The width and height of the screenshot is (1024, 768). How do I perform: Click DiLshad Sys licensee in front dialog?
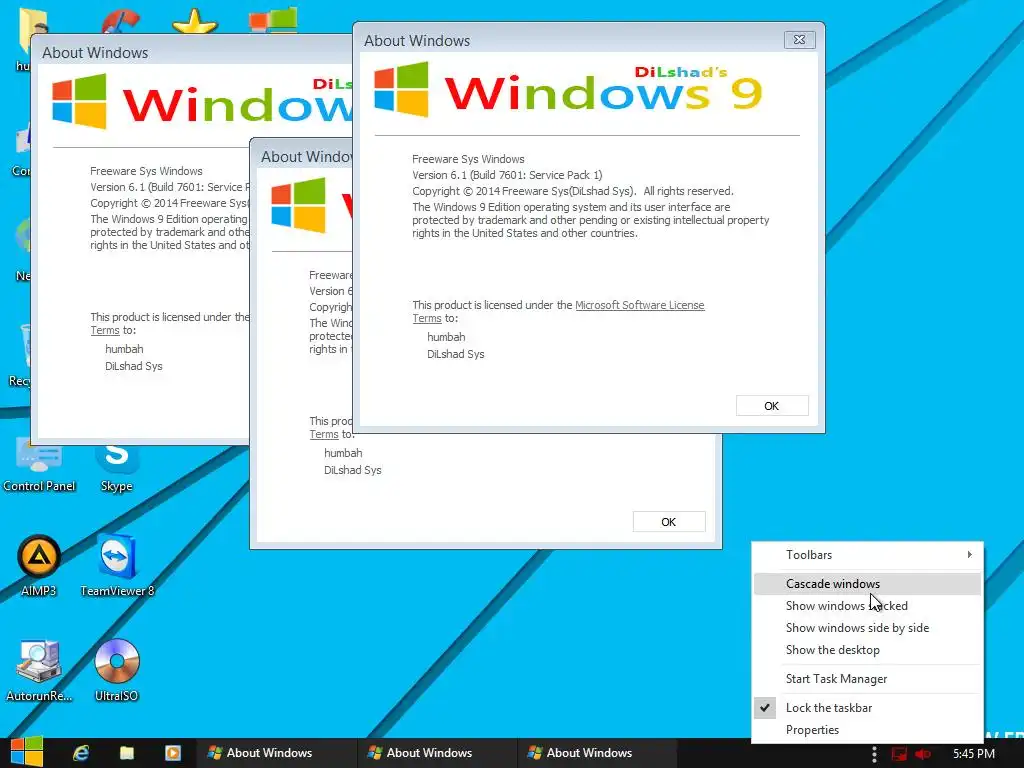click(x=456, y=354)
